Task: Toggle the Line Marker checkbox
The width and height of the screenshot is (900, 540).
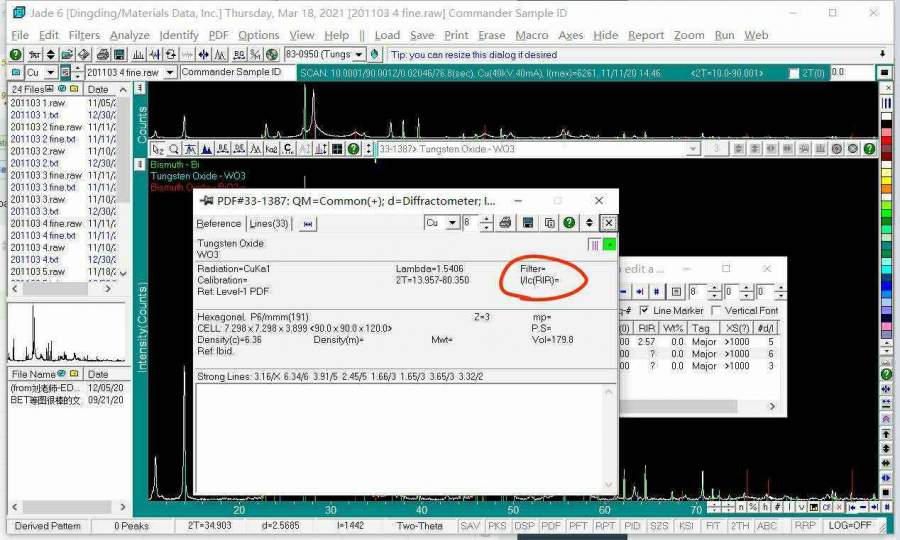Action: 644,310
